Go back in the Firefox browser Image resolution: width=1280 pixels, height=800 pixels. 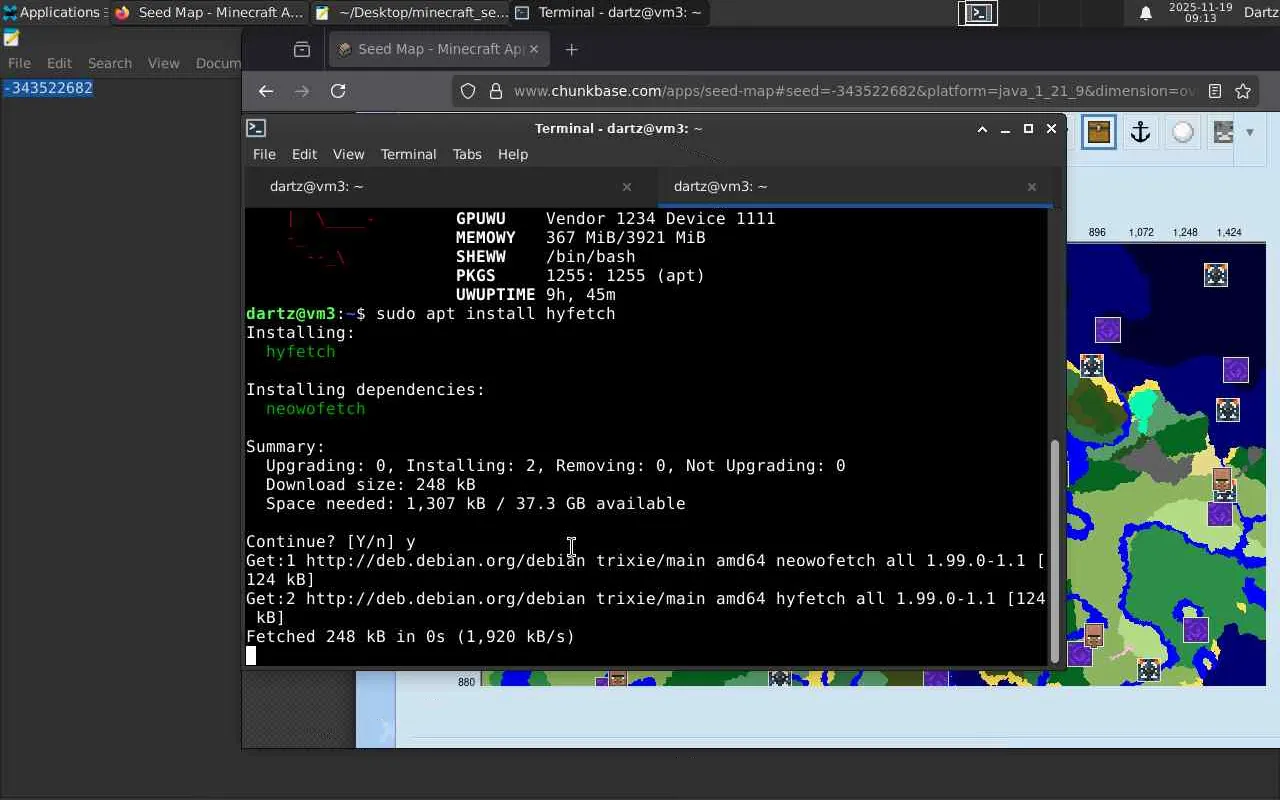265,91
